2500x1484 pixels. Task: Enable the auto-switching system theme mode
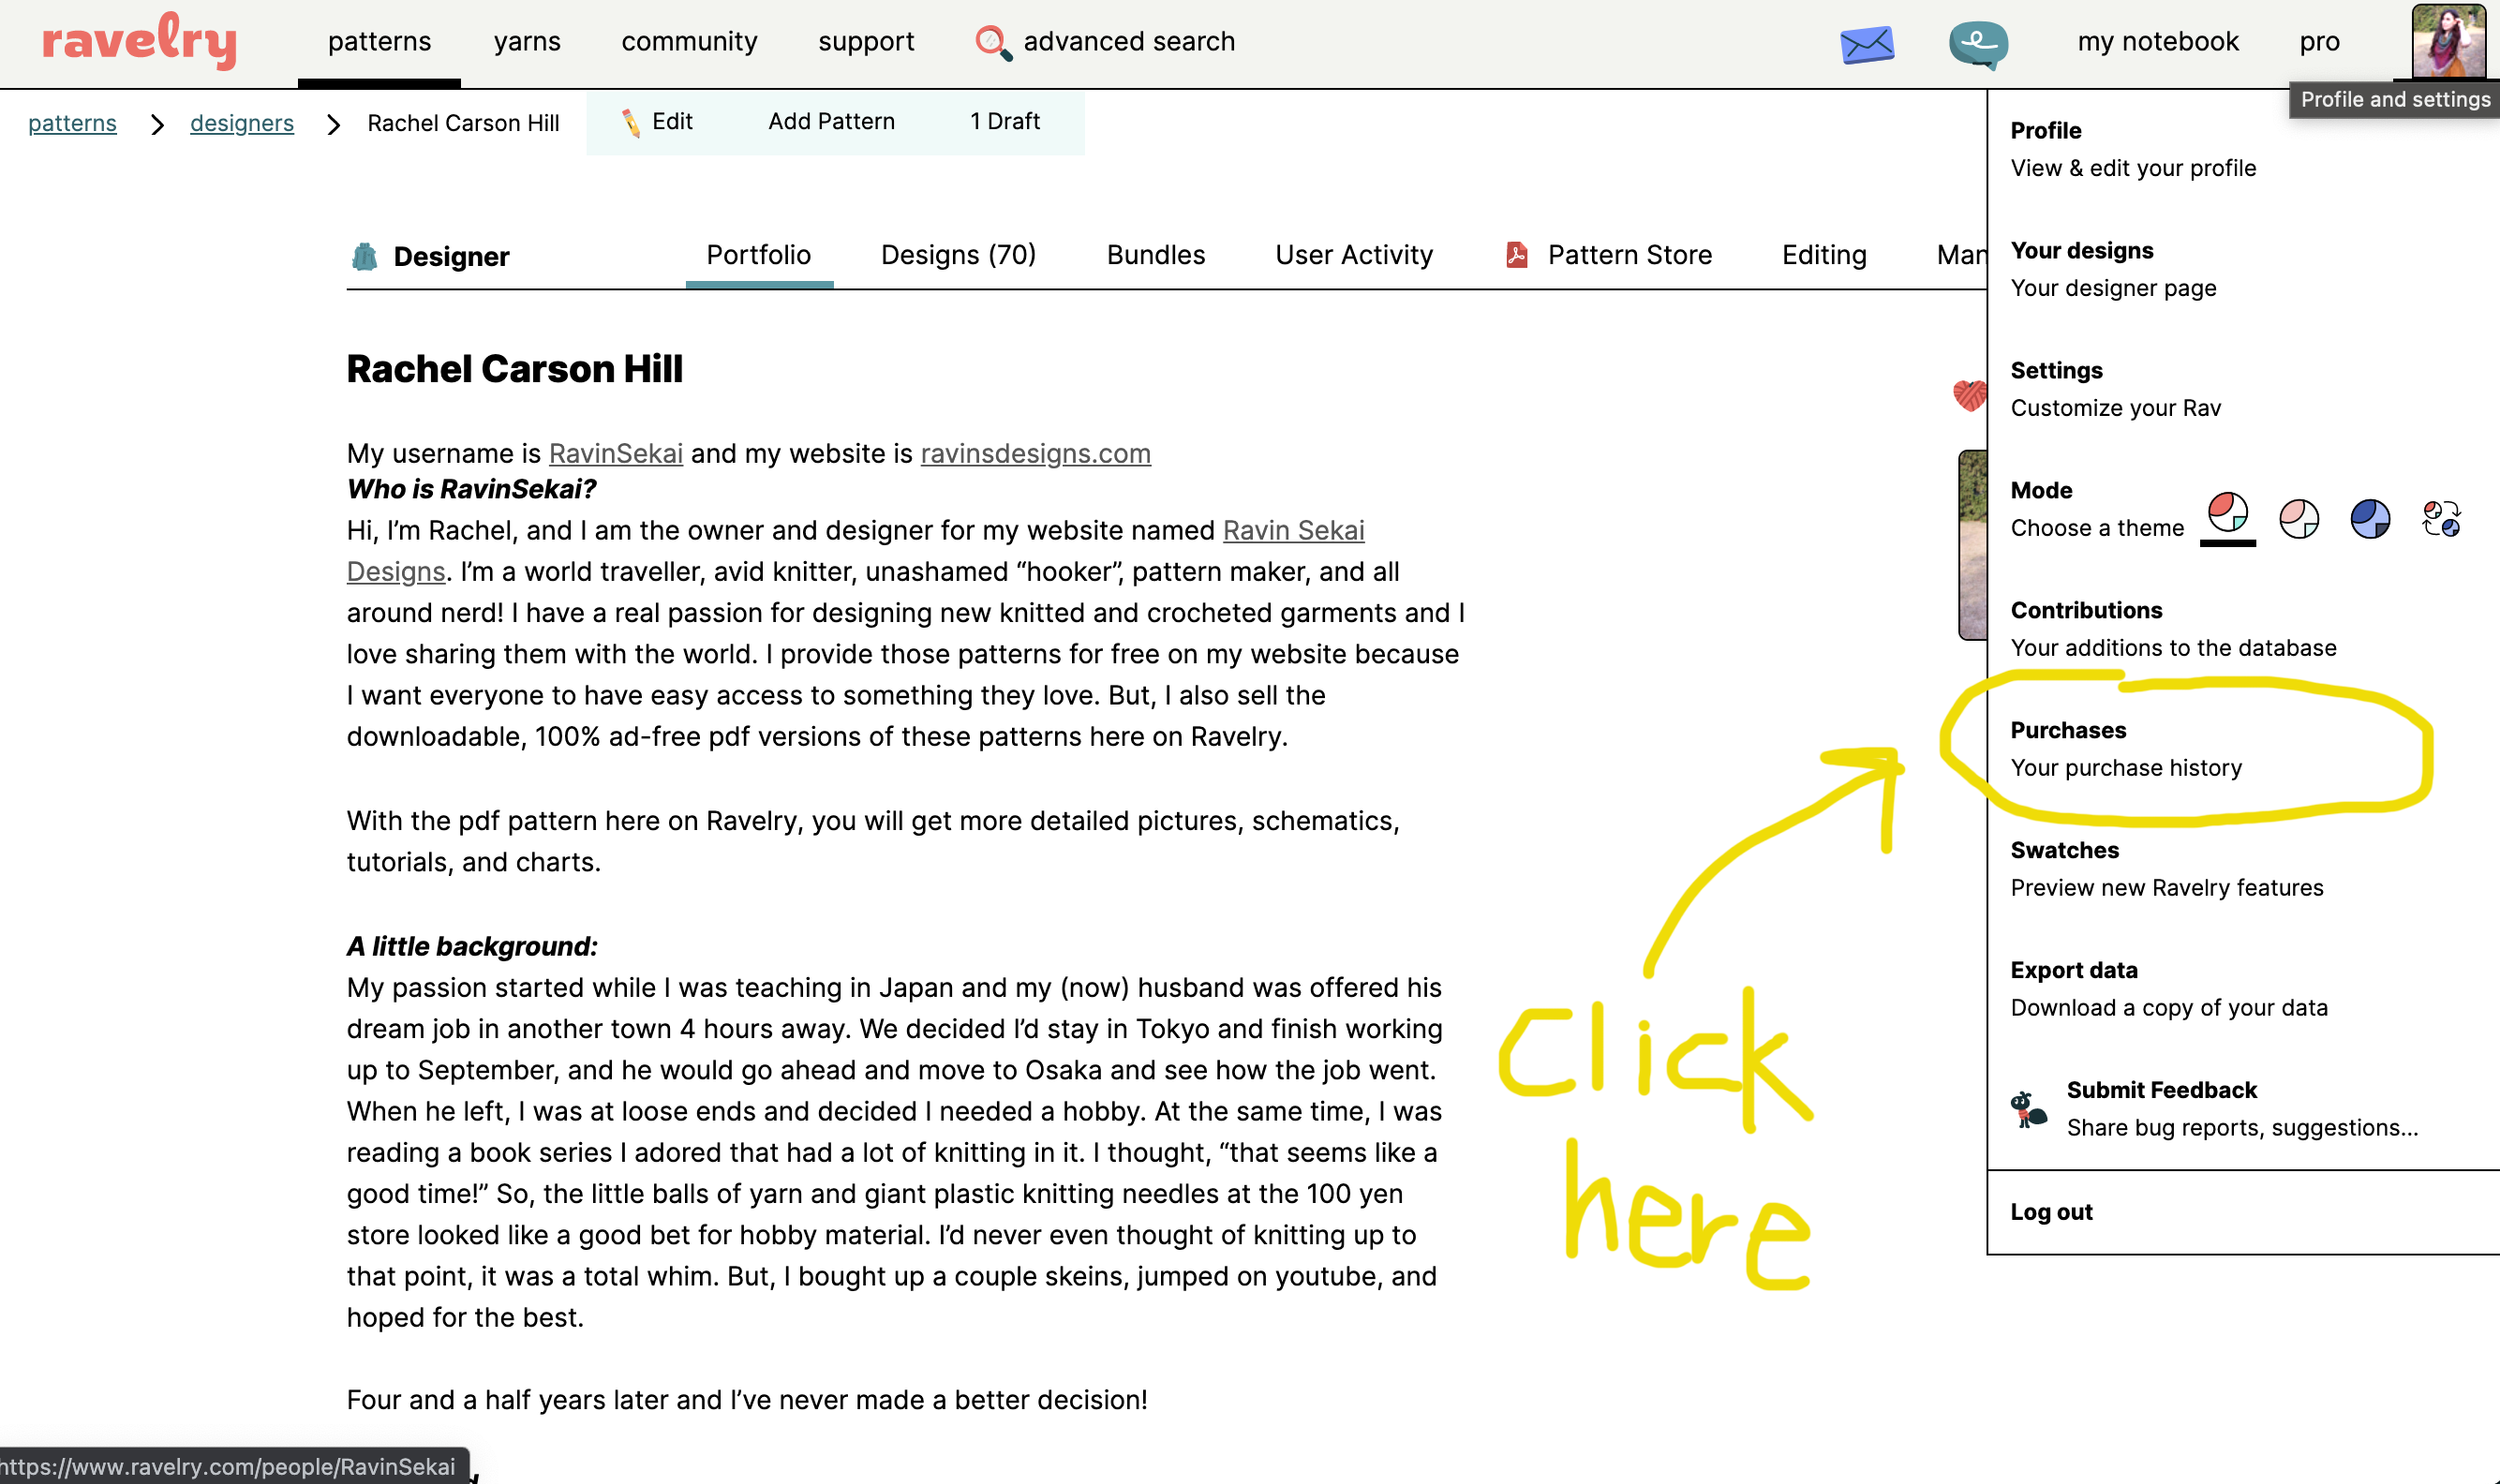tap(2440, 518)
